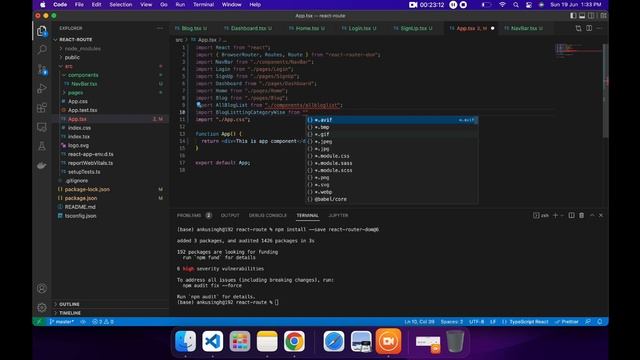
Task: Click the feedback icon in status bar
Action: coord(588,322)
